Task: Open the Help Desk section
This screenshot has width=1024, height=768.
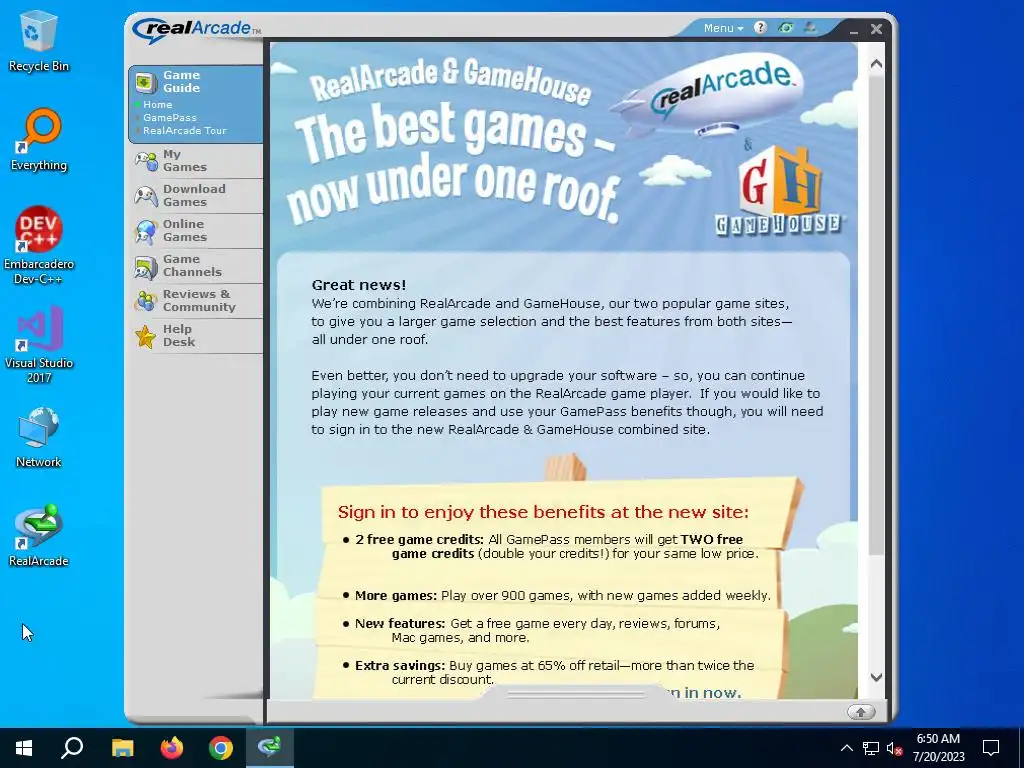Action: point(179,336)
